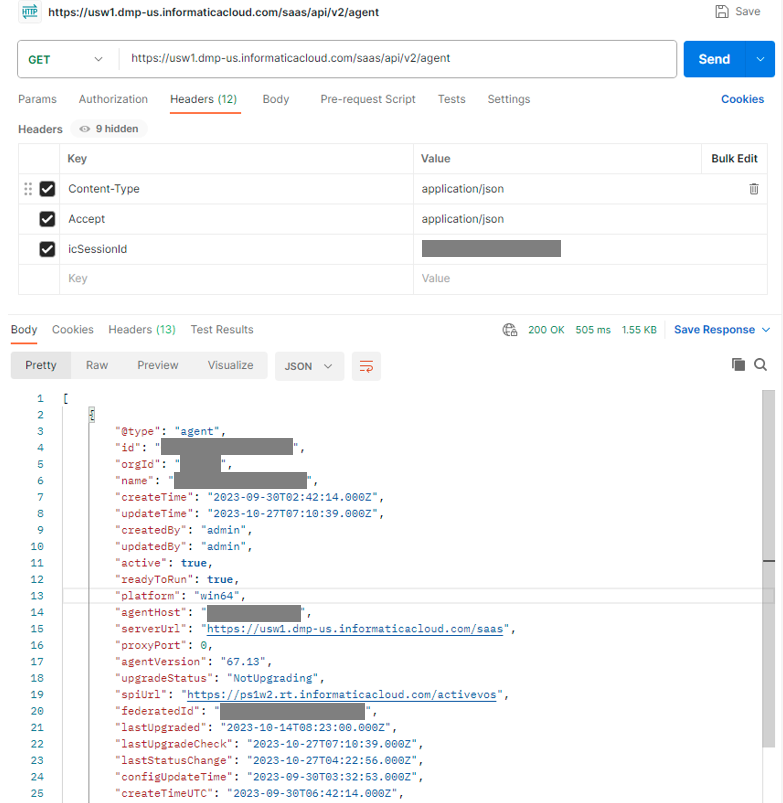Disable the Accept header checkbox
Viewport: 783px width, 803px height.
pos(46,218)
